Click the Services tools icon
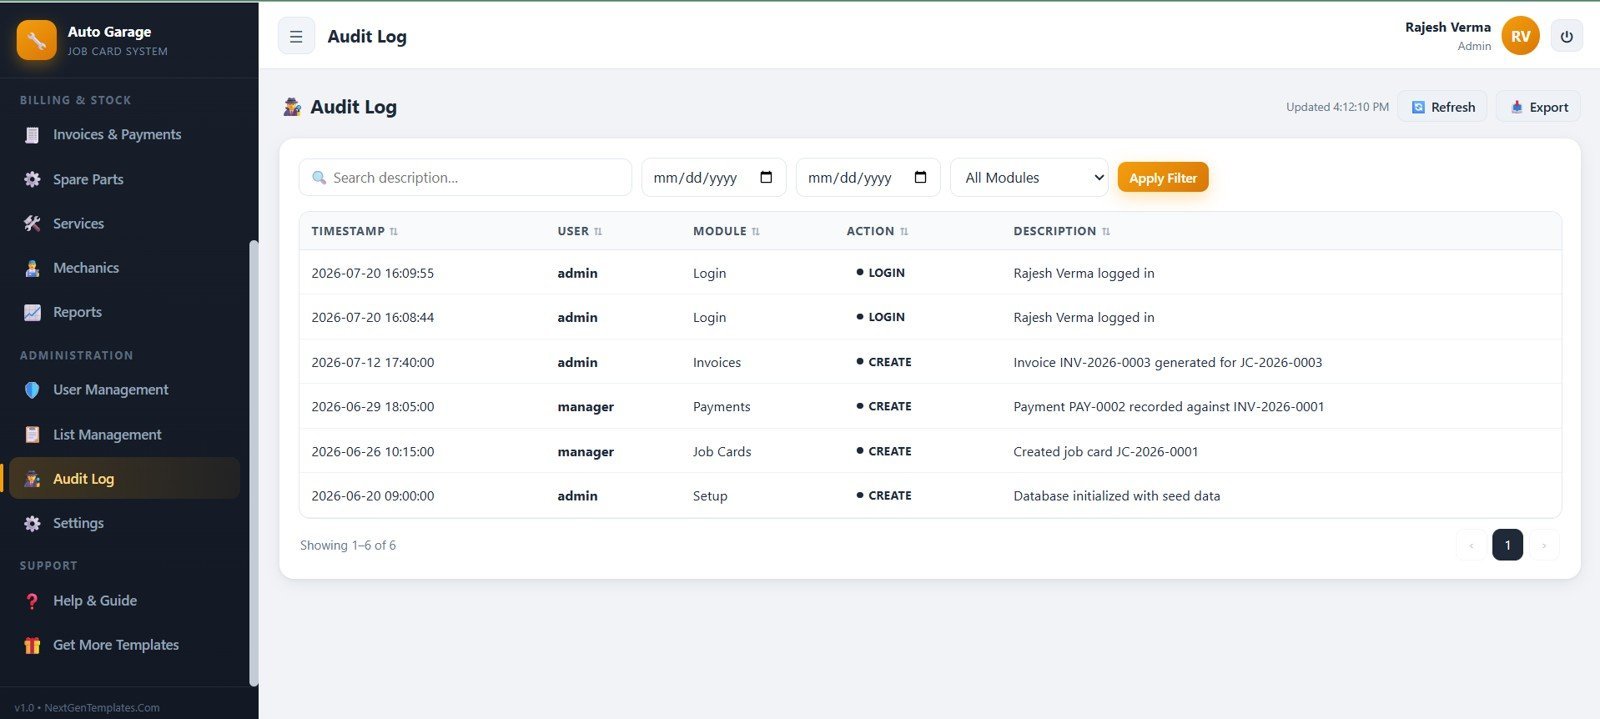The width and height of the screenshot is (1600, 719). pyautogui.click(x=32, y=224)
